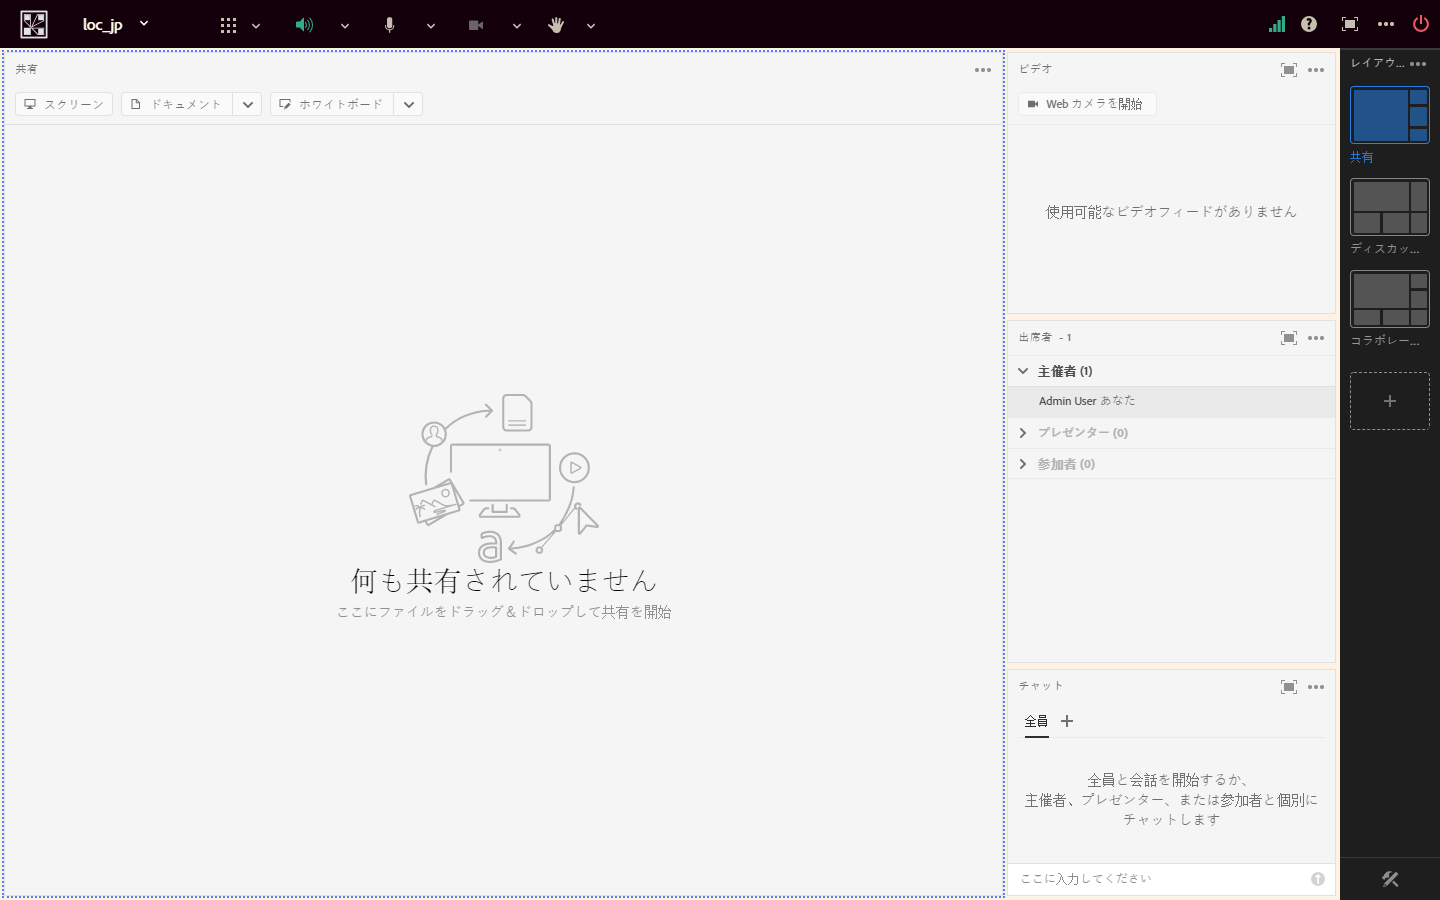The height and width of the screenshot is (900, 1440).
Task: Toggle full screen icon in top bar
Action: [1350, 24]
